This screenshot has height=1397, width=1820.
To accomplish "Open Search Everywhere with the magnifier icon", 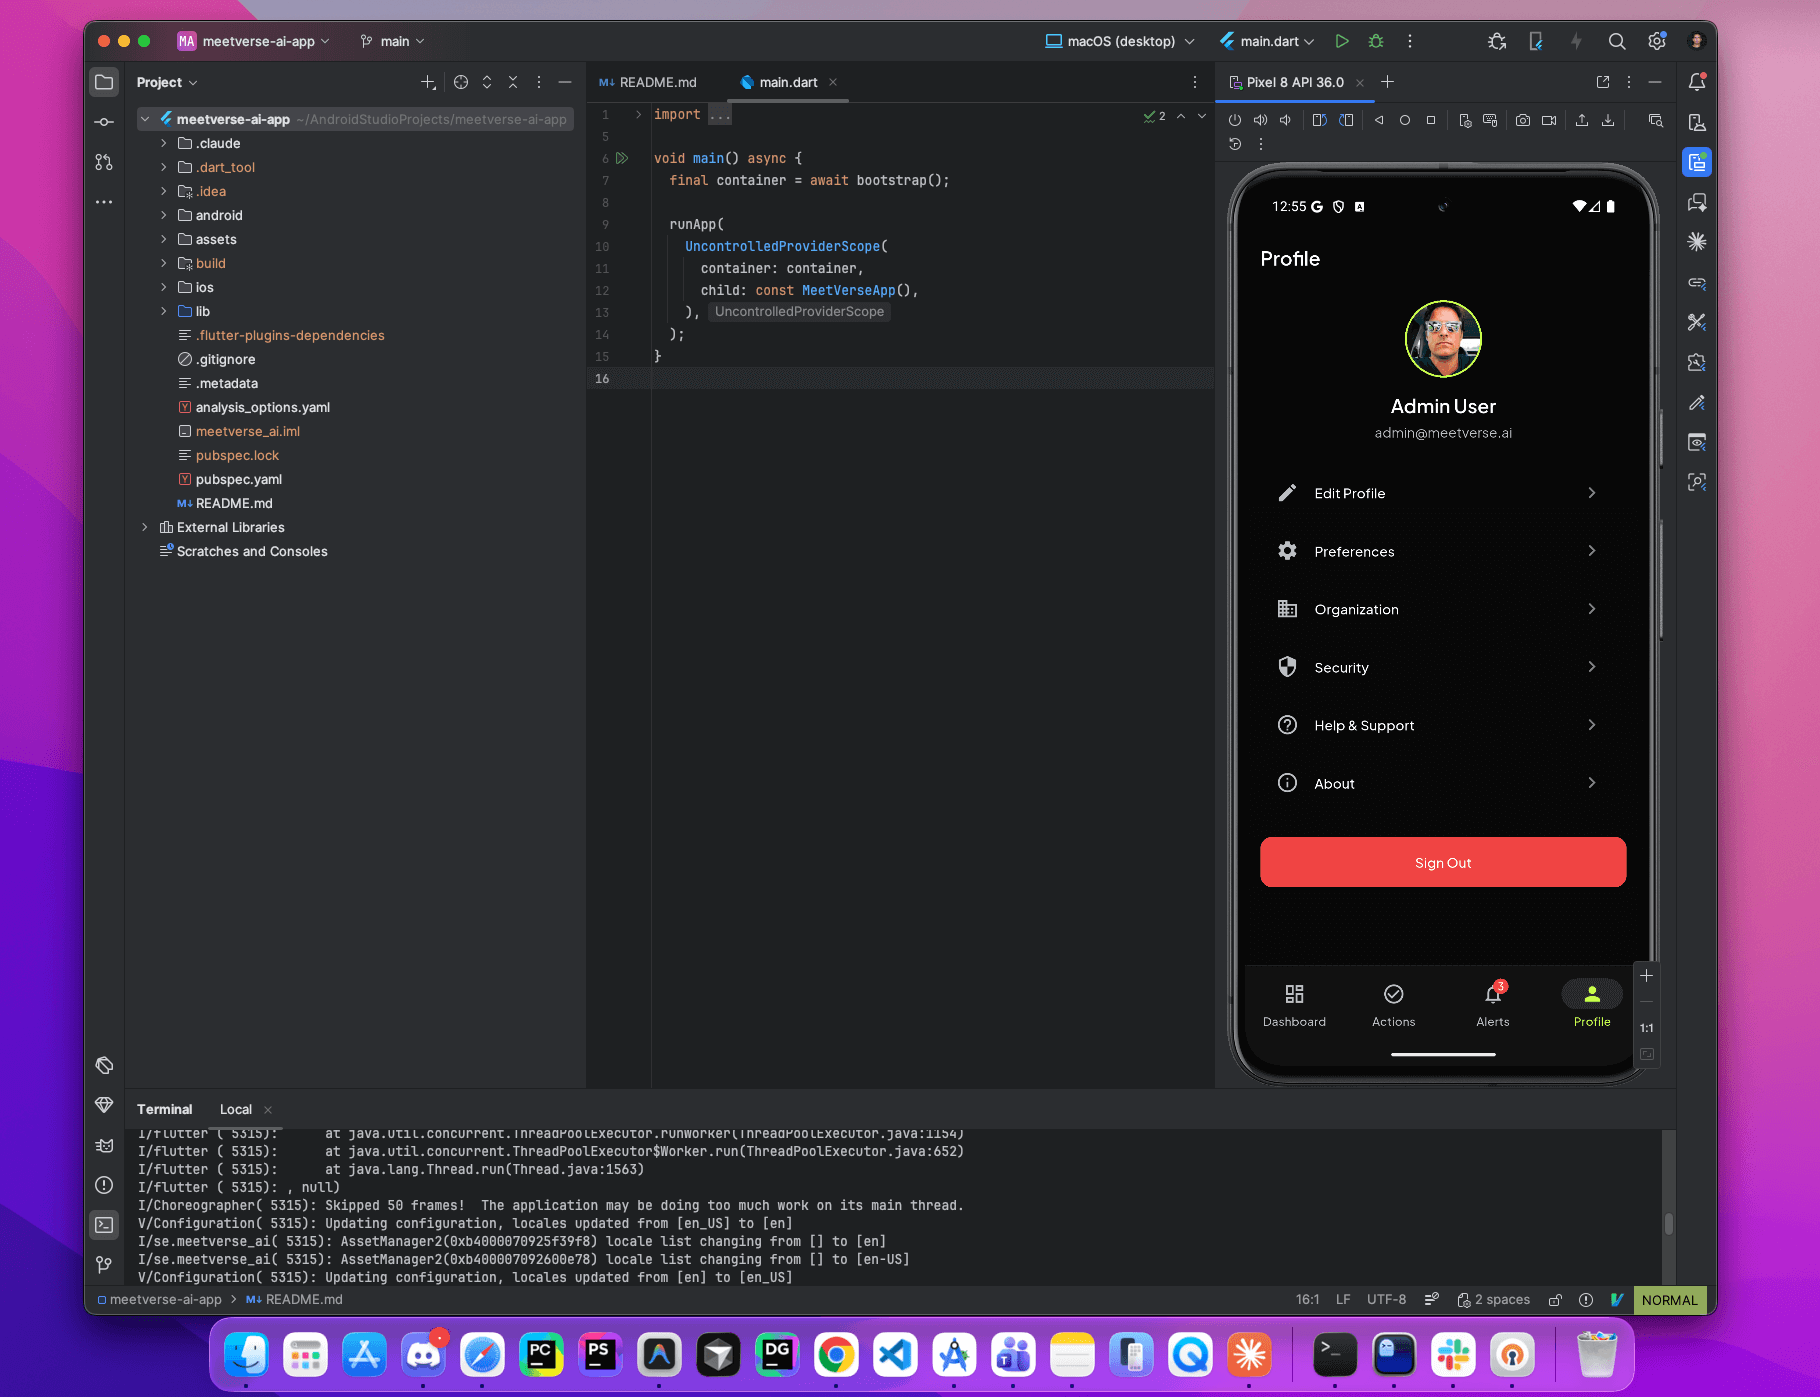I will (1616, 41).
